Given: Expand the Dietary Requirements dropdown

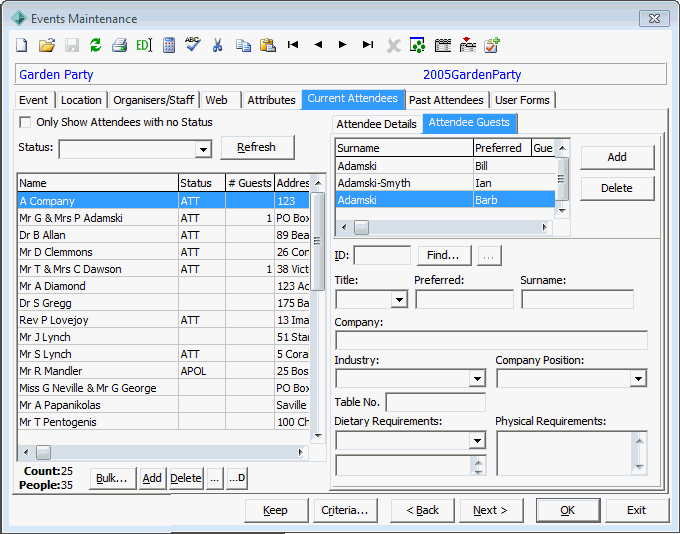Looking at the screenshot, I should pyautogui.click(x=477, y=441).
